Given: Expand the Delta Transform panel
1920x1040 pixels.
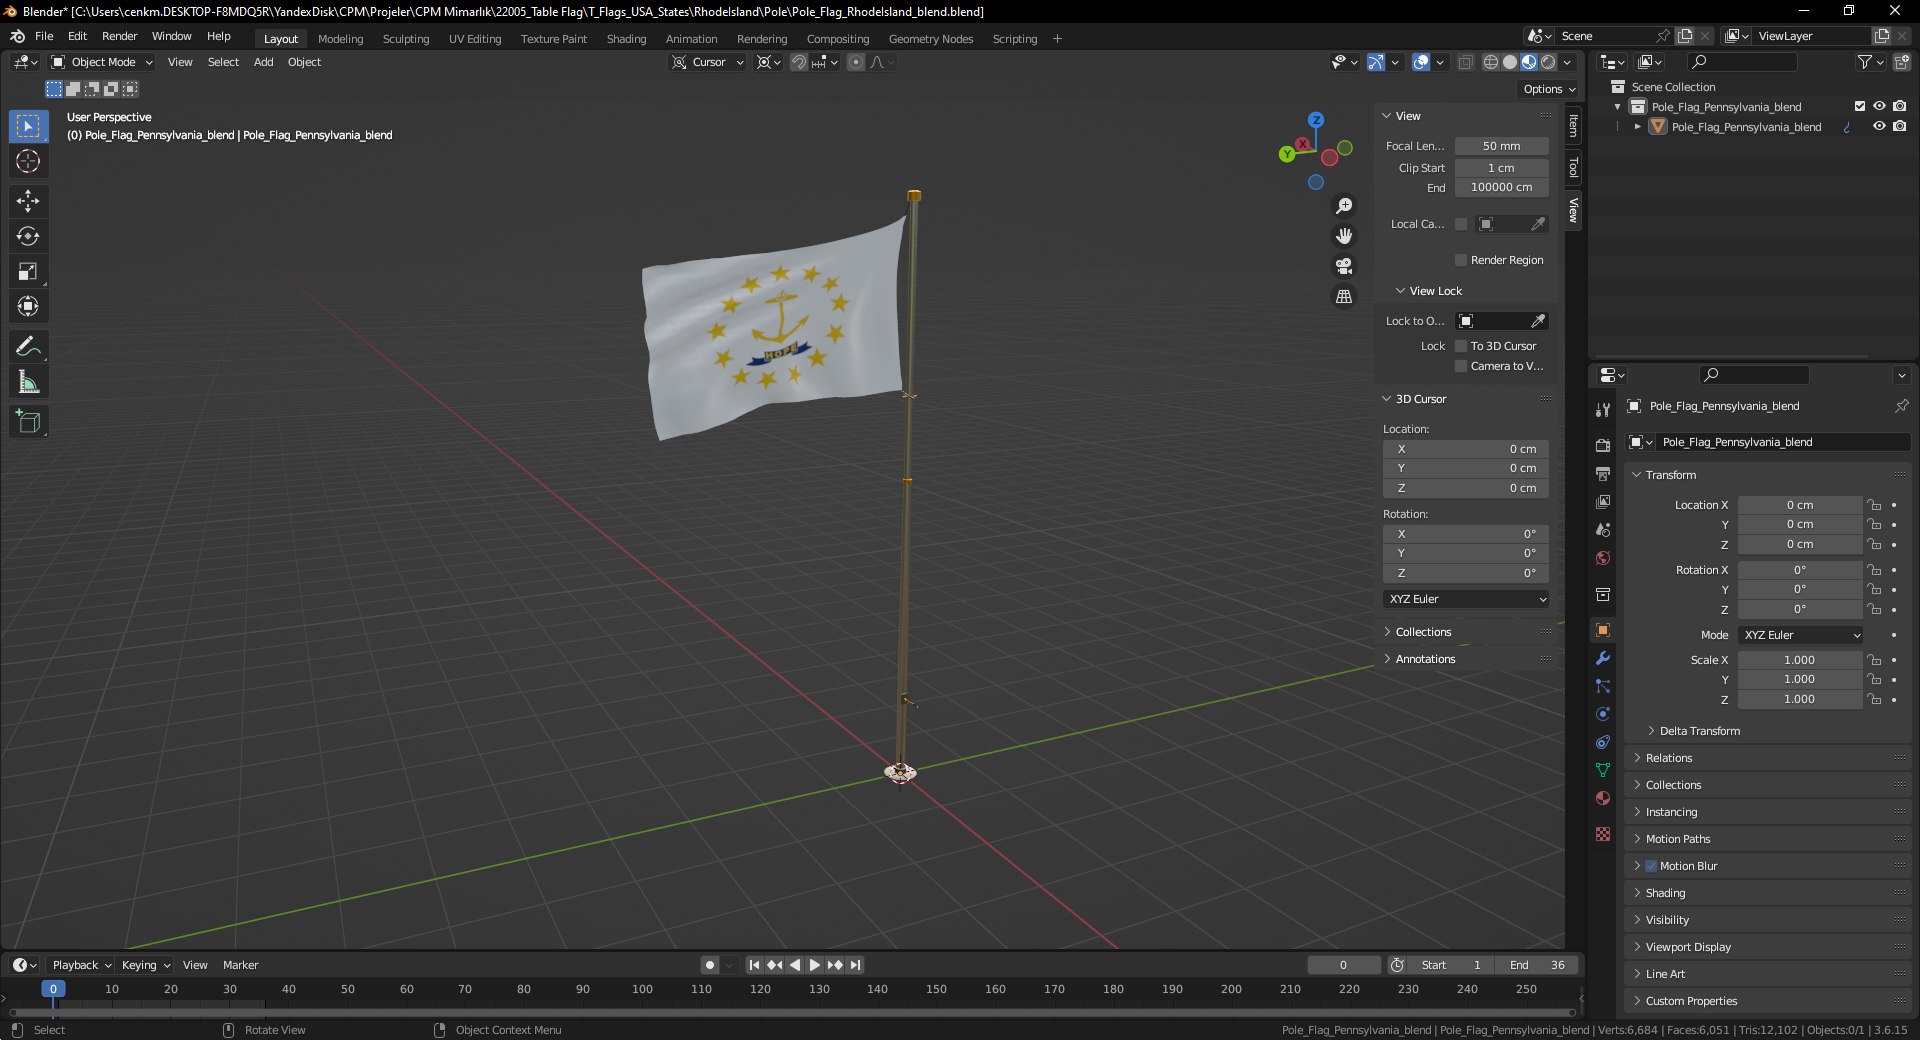Looking at the screenshot, I should [x=1699, y=731].
